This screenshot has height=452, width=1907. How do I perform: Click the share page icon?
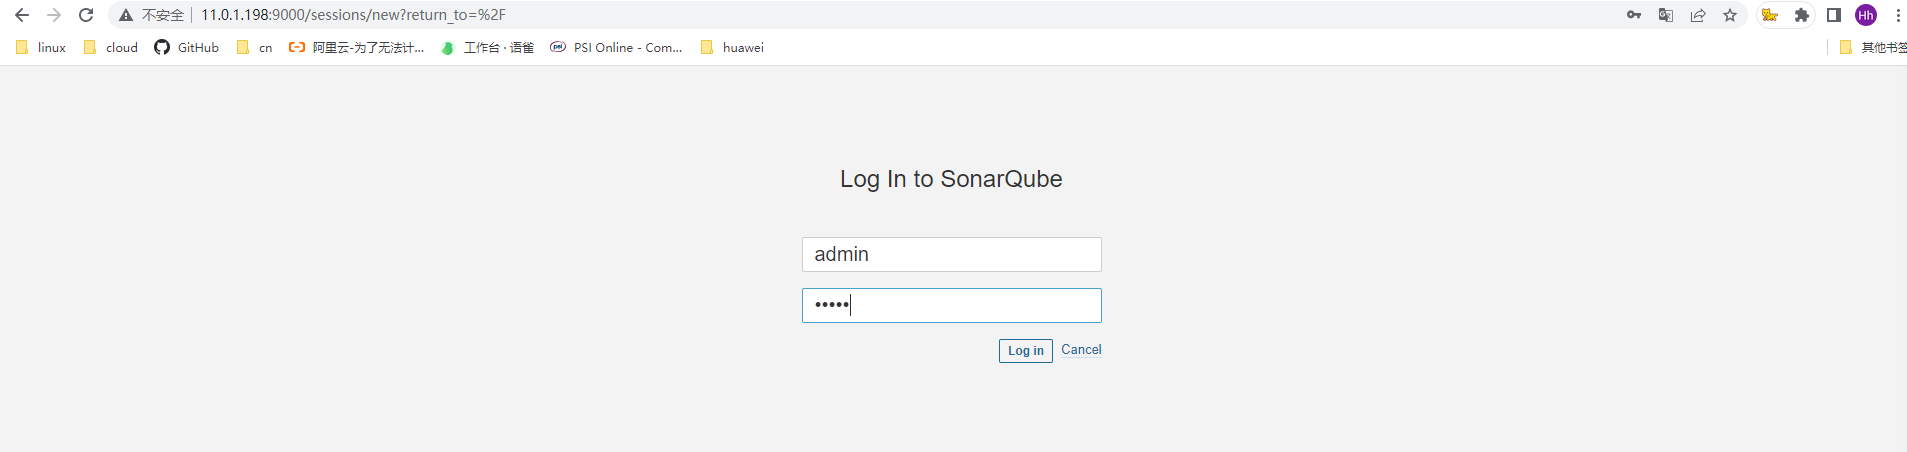tap(1698, 15)
